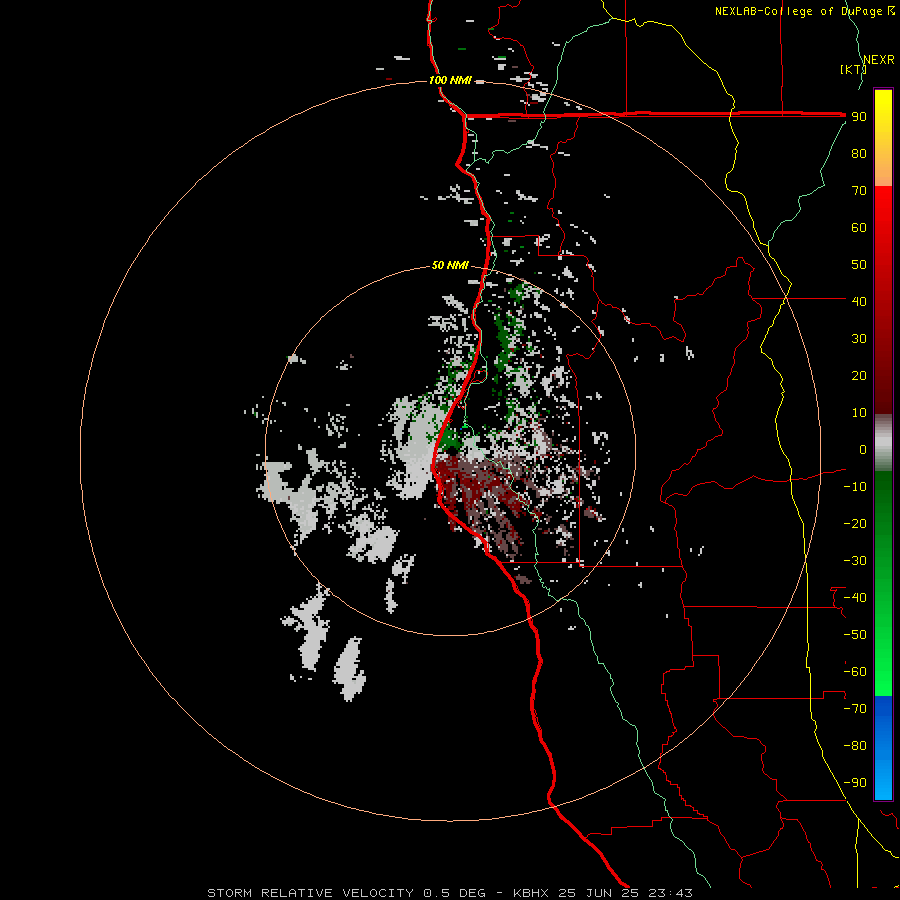This screenshot has width=900, height=900.
Task: Click the -70 value on velocity scale
Action: tap(855, 709)
